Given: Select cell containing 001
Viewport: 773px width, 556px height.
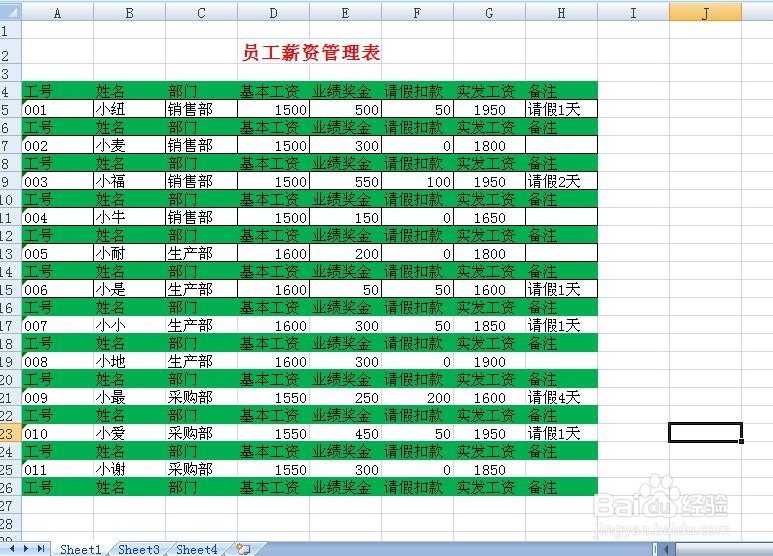Looking at the screenshot, I should click(58, 109).
